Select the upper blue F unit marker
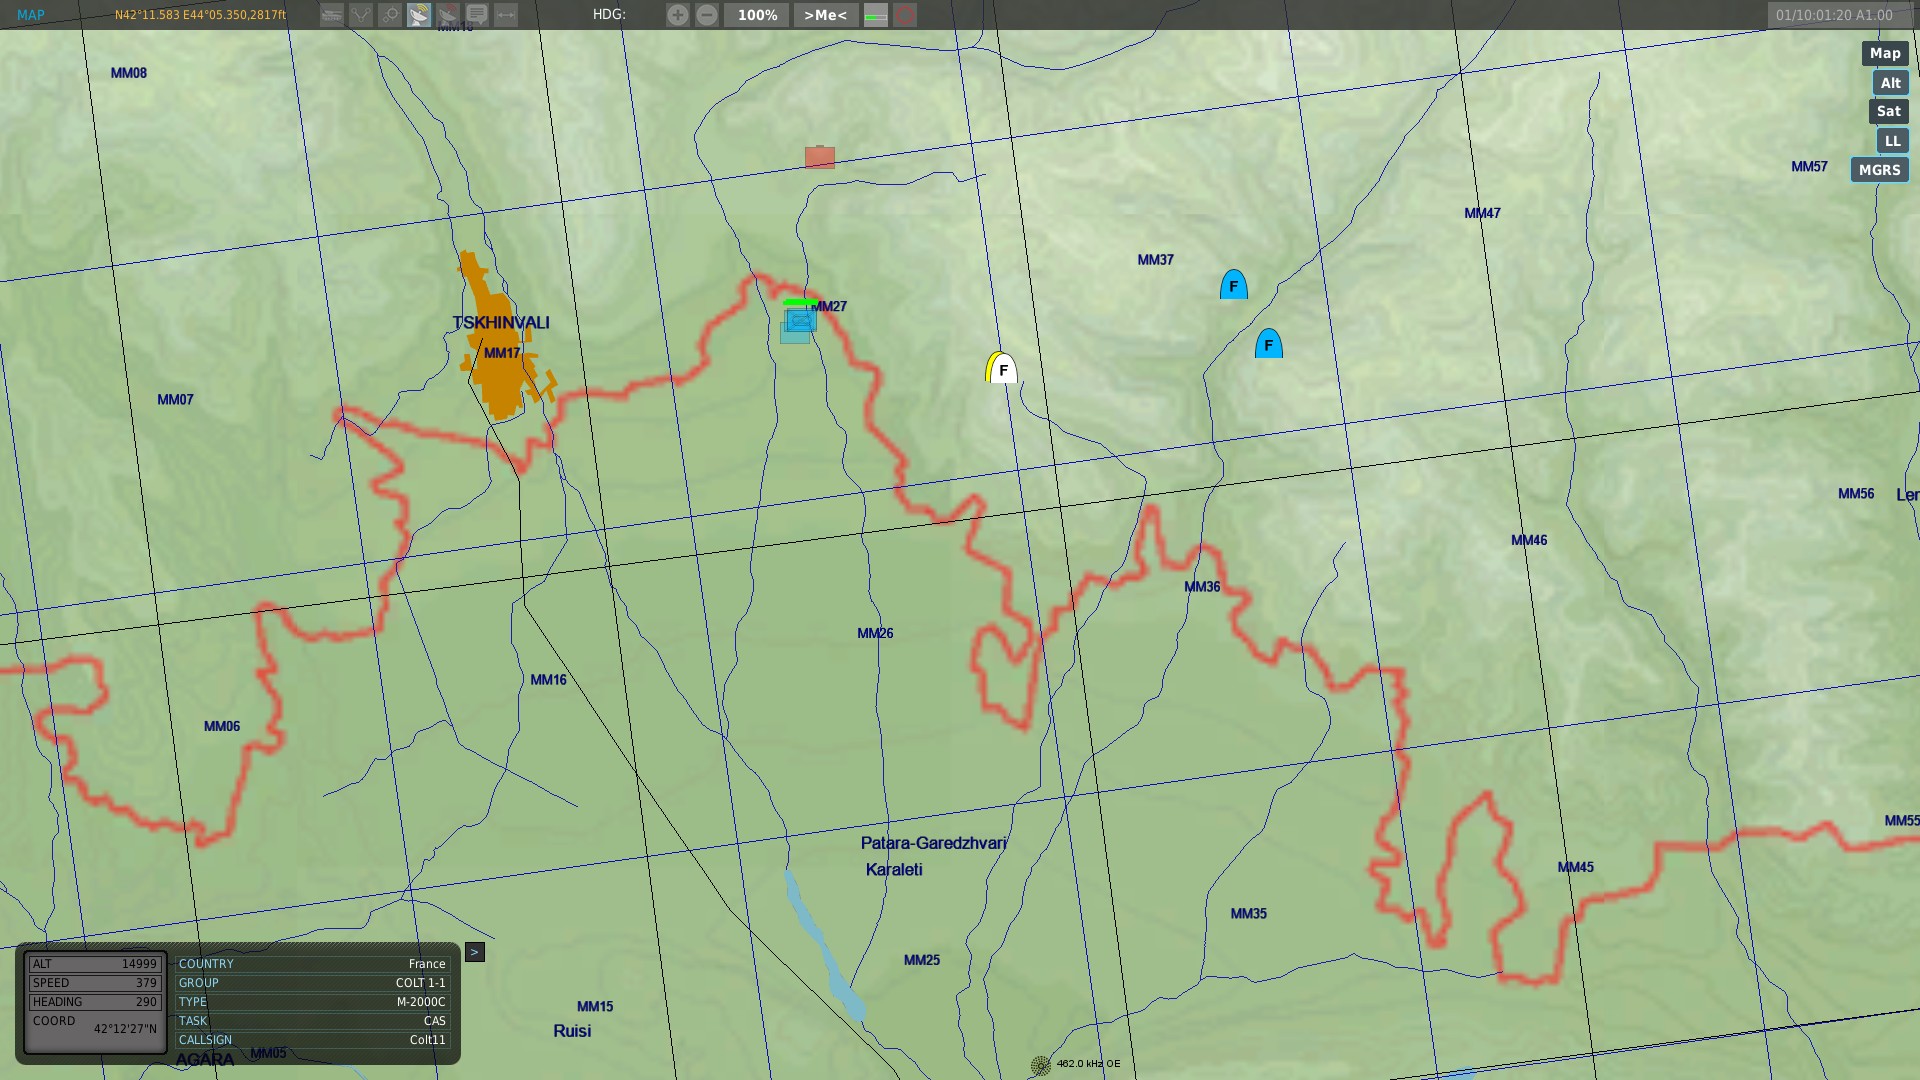 tap(1233, 285)
